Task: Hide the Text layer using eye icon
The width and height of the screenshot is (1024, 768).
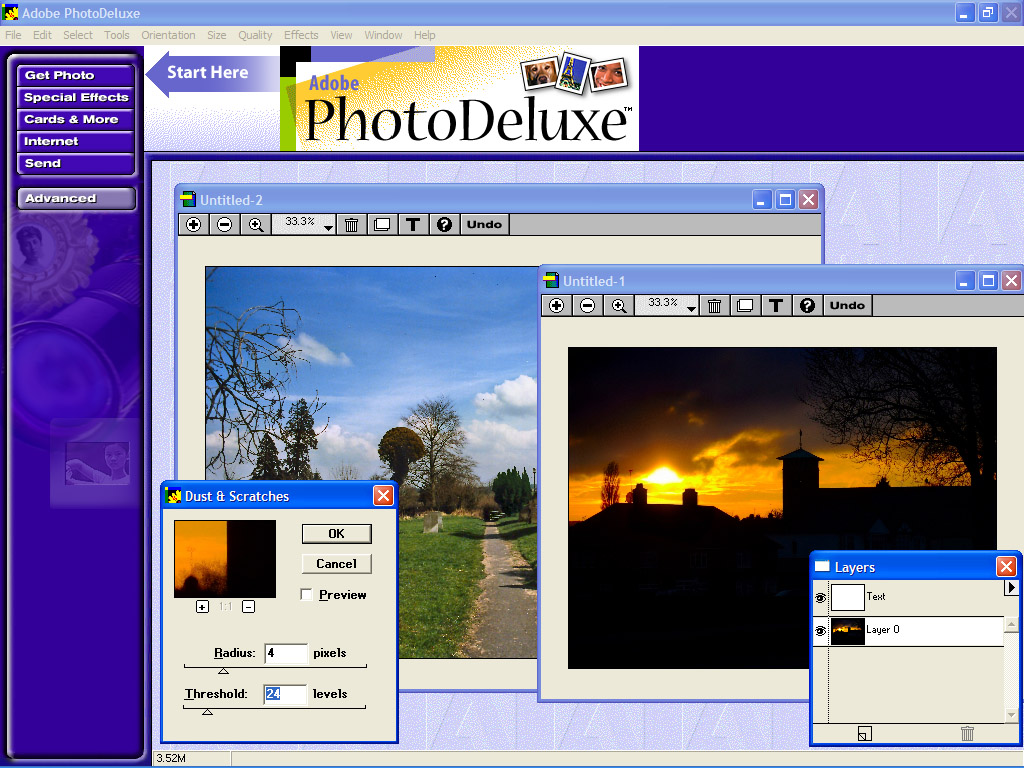Action: pos(820,598)
